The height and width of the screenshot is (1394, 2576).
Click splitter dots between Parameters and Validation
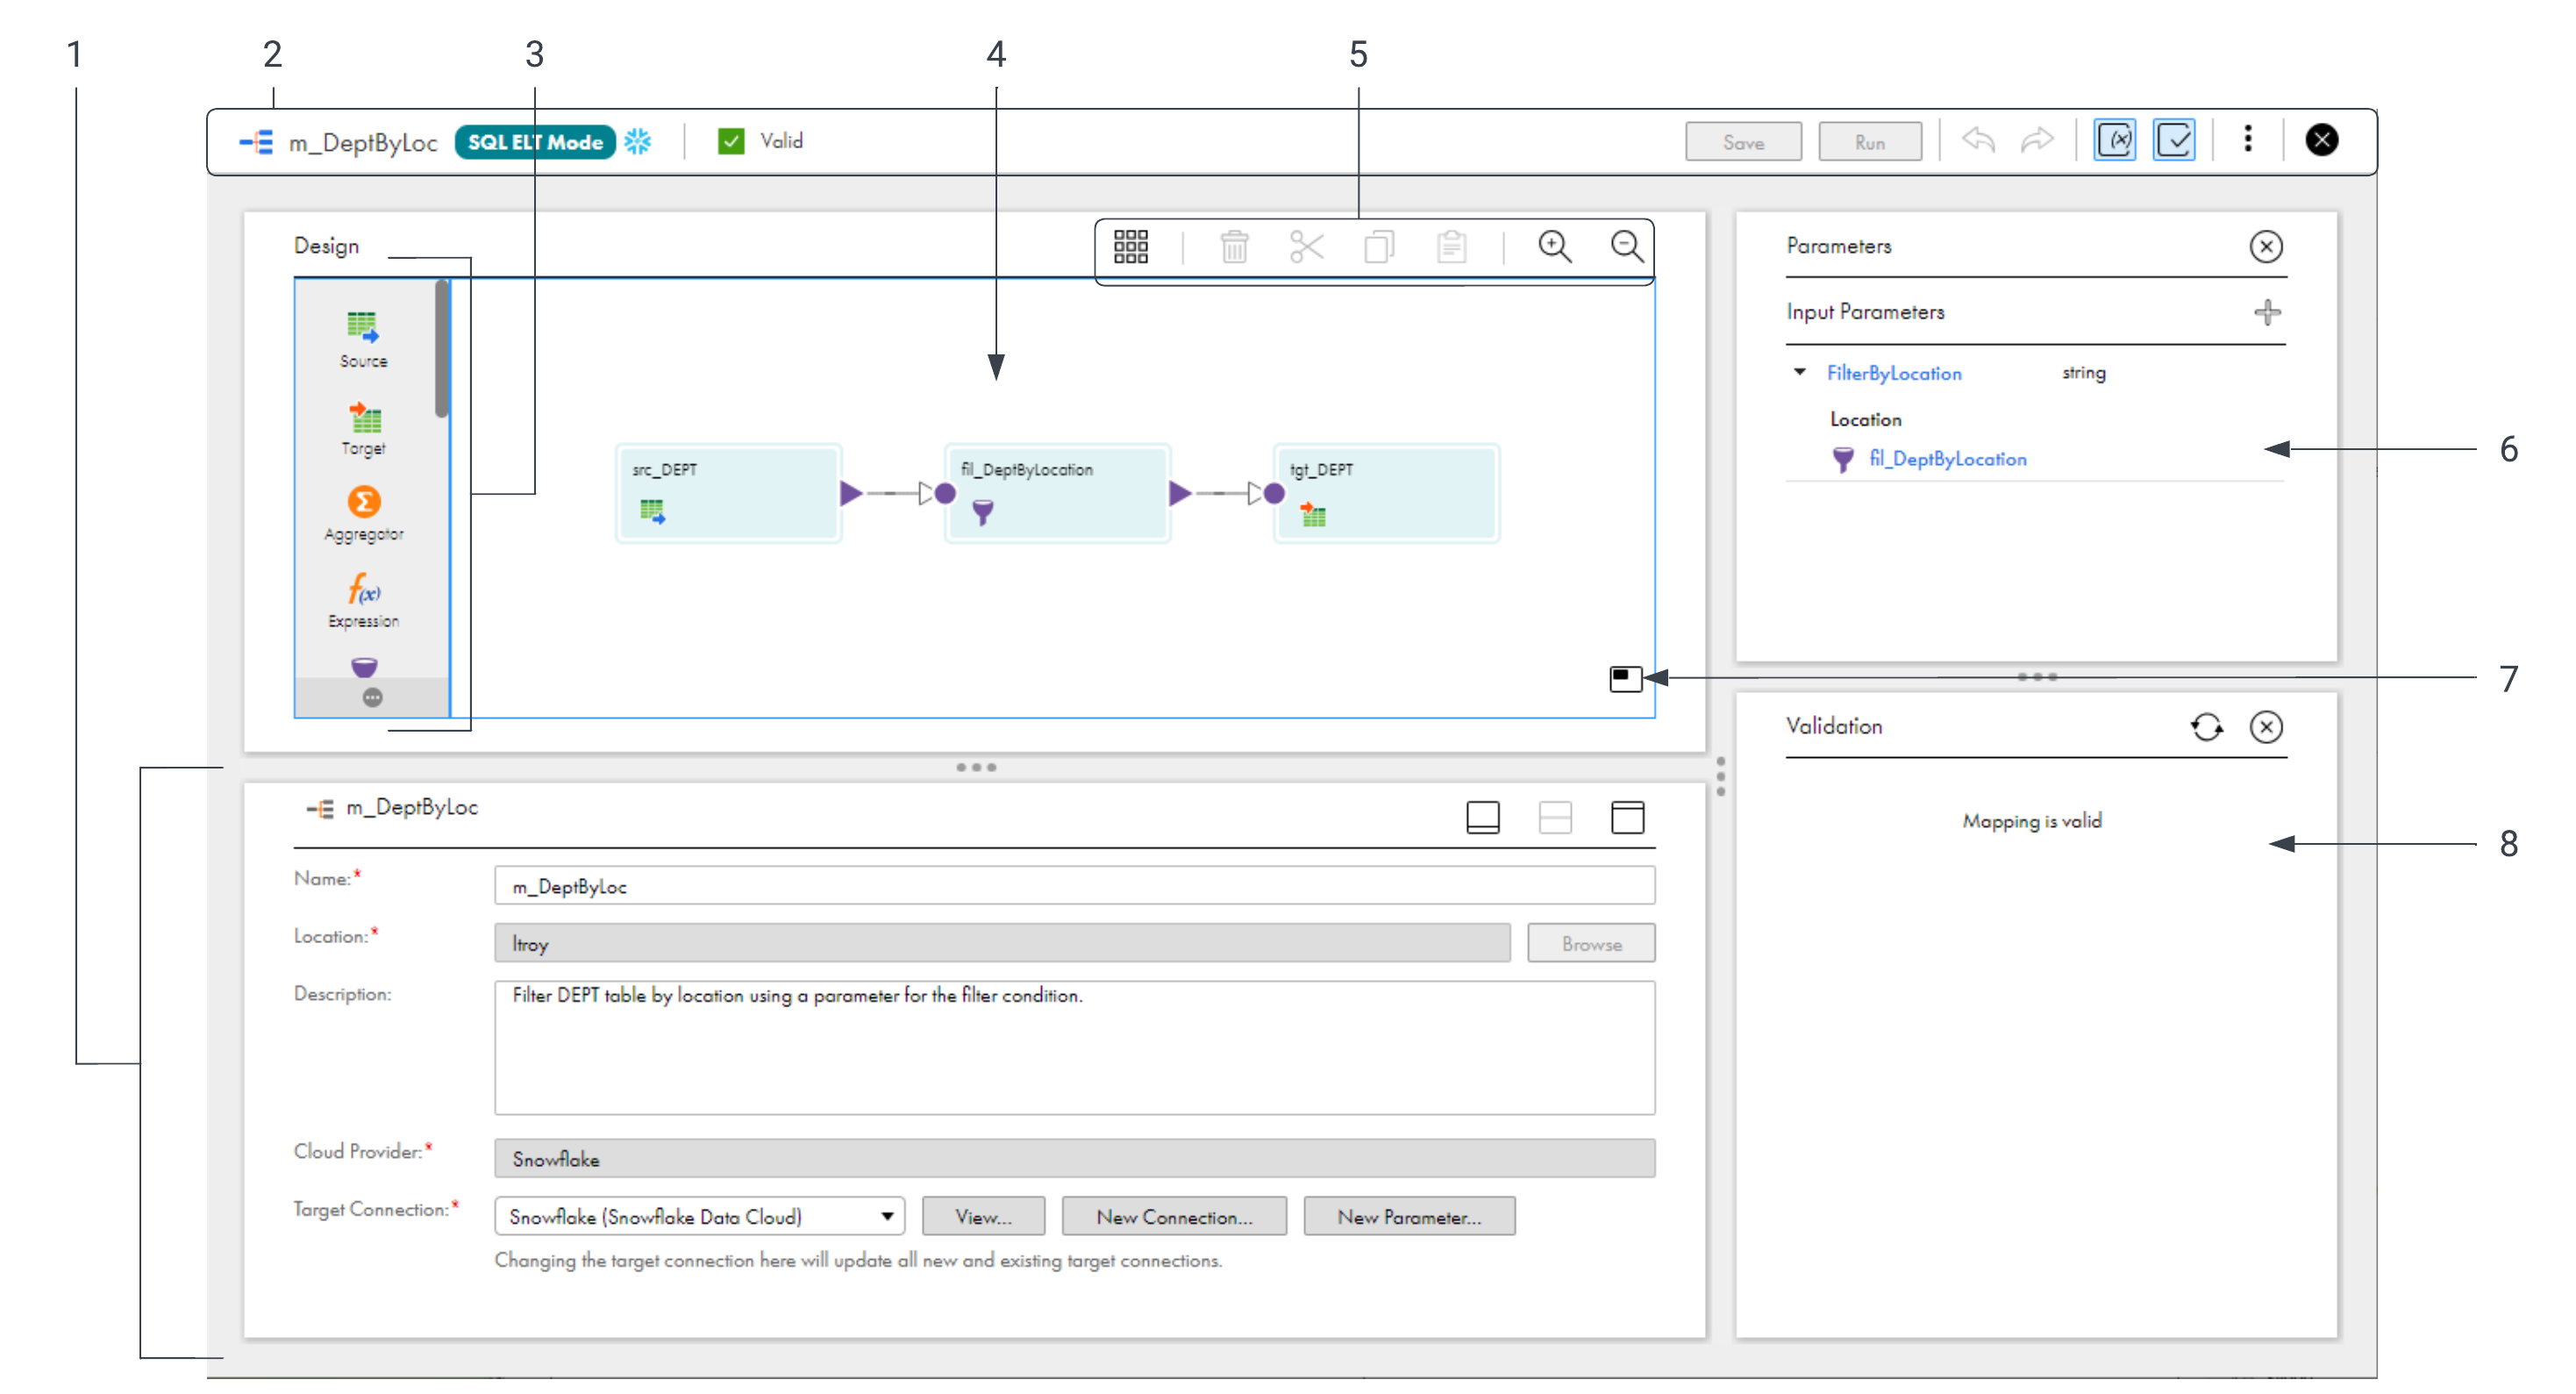pos(2037,677)
